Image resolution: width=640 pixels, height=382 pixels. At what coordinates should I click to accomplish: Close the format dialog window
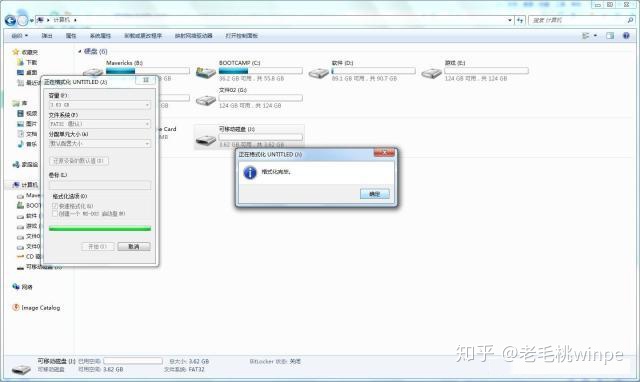pos(146,80)
